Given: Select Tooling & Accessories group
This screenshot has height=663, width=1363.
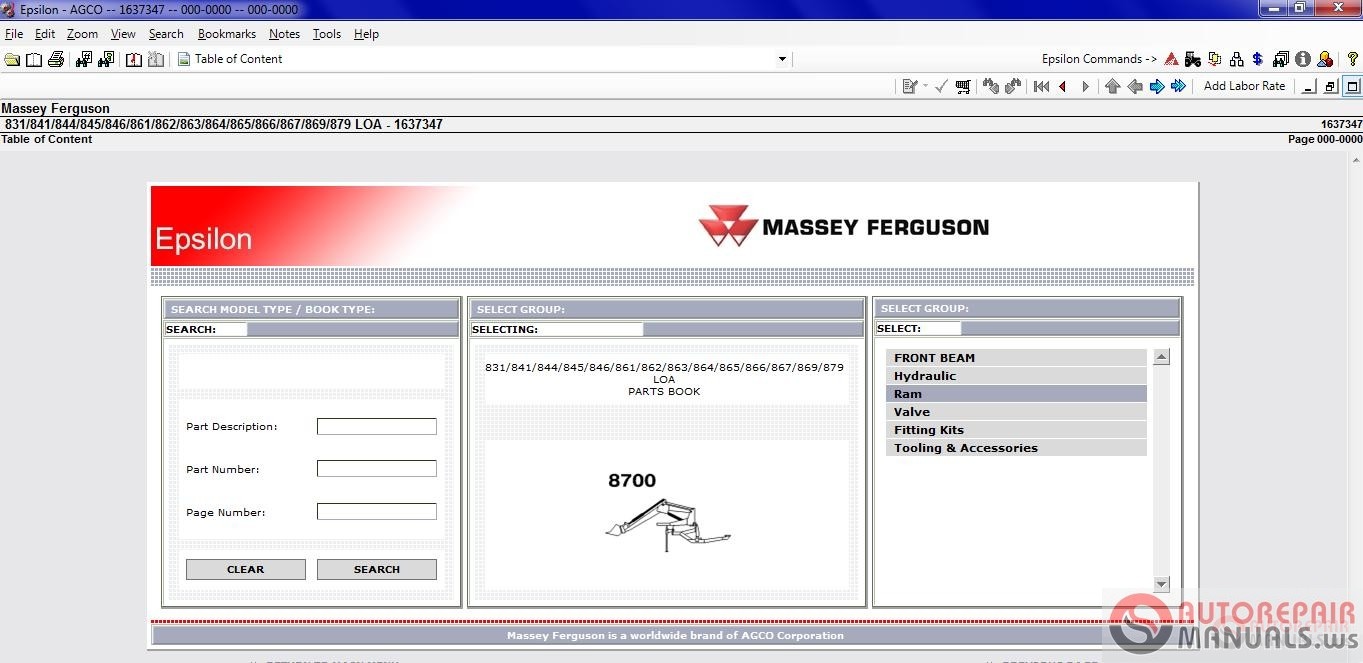Looking at the screenshot, I should pyautogui.click(x=1016, y=448).
